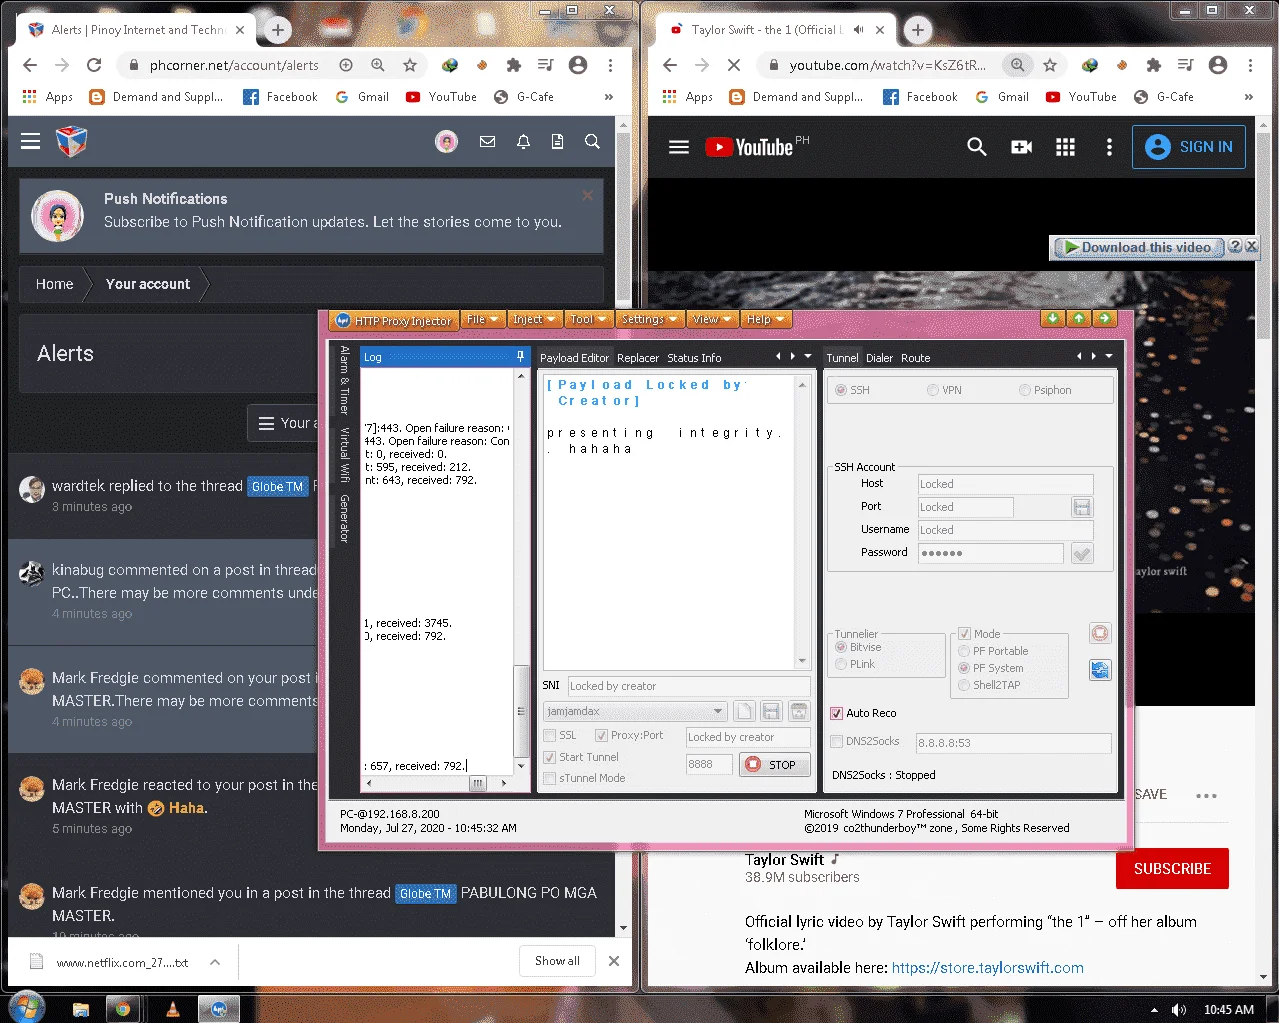Viewport: 1279px width, 1023px height.
Task: Open the View dropdown menu in Injector
Action: (712, 319)
